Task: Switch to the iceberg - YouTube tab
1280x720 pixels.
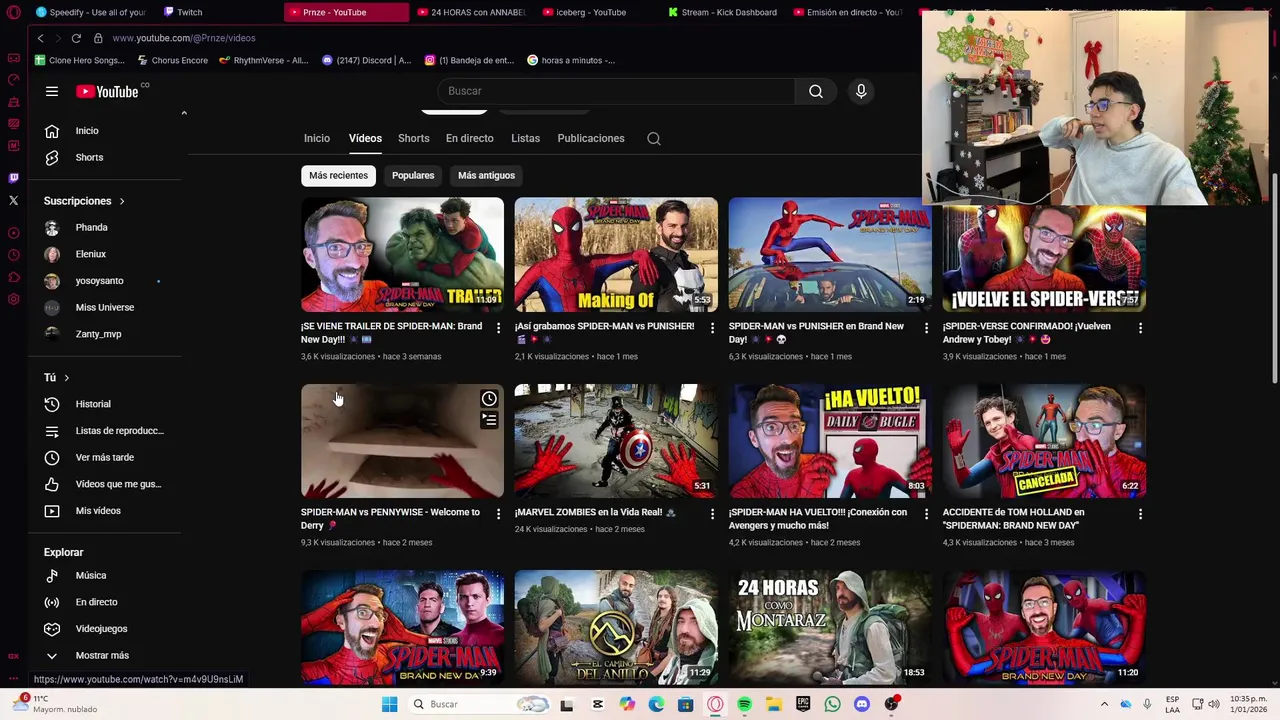Action: click(584, 12)
